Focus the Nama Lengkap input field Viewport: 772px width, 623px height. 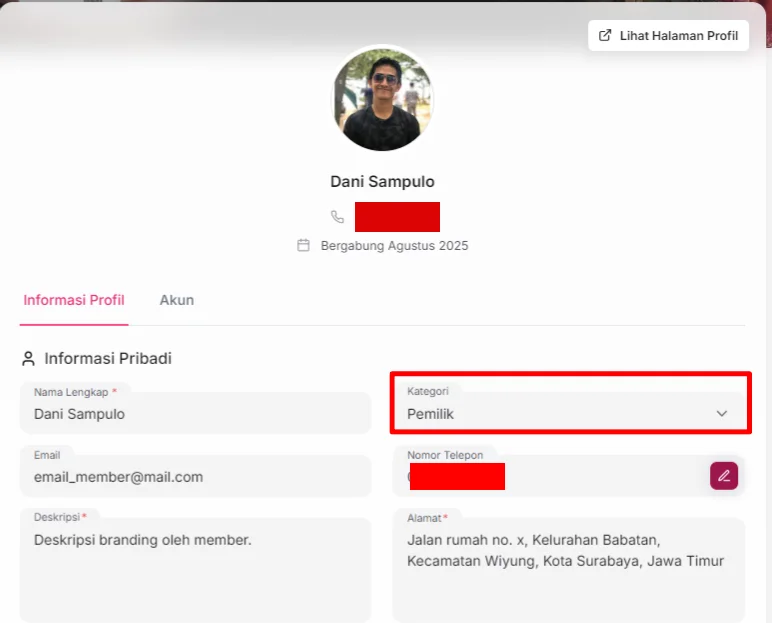[195, 413]
